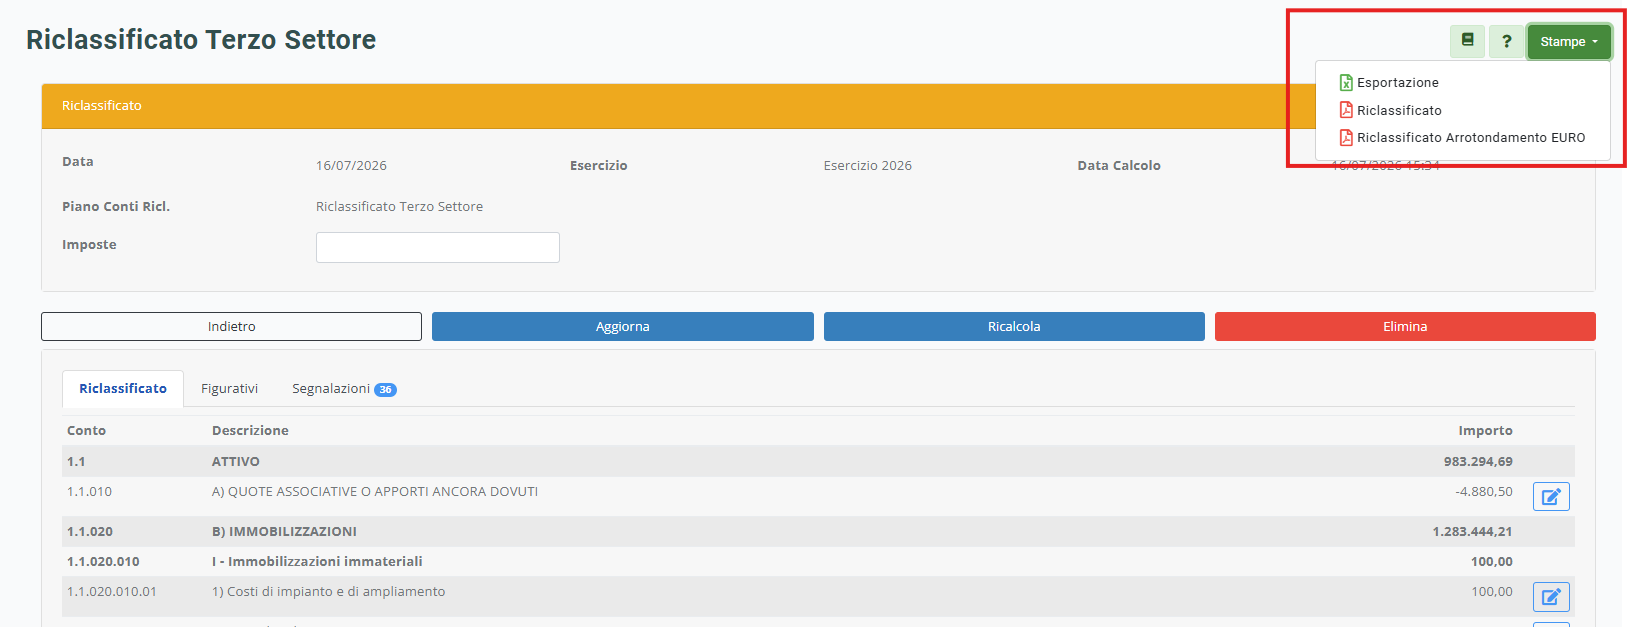Click the page title Riclassificato Terzo Settore
The height and width of the screenshot is (627, 1627).
pos(201,40)
